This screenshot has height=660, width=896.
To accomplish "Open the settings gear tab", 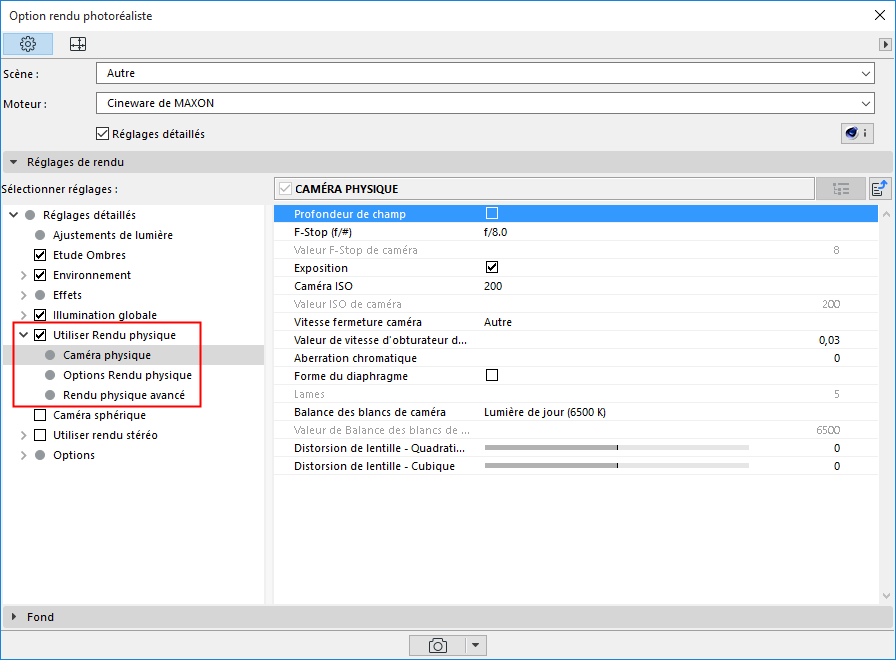I will (x=28, y=44).
